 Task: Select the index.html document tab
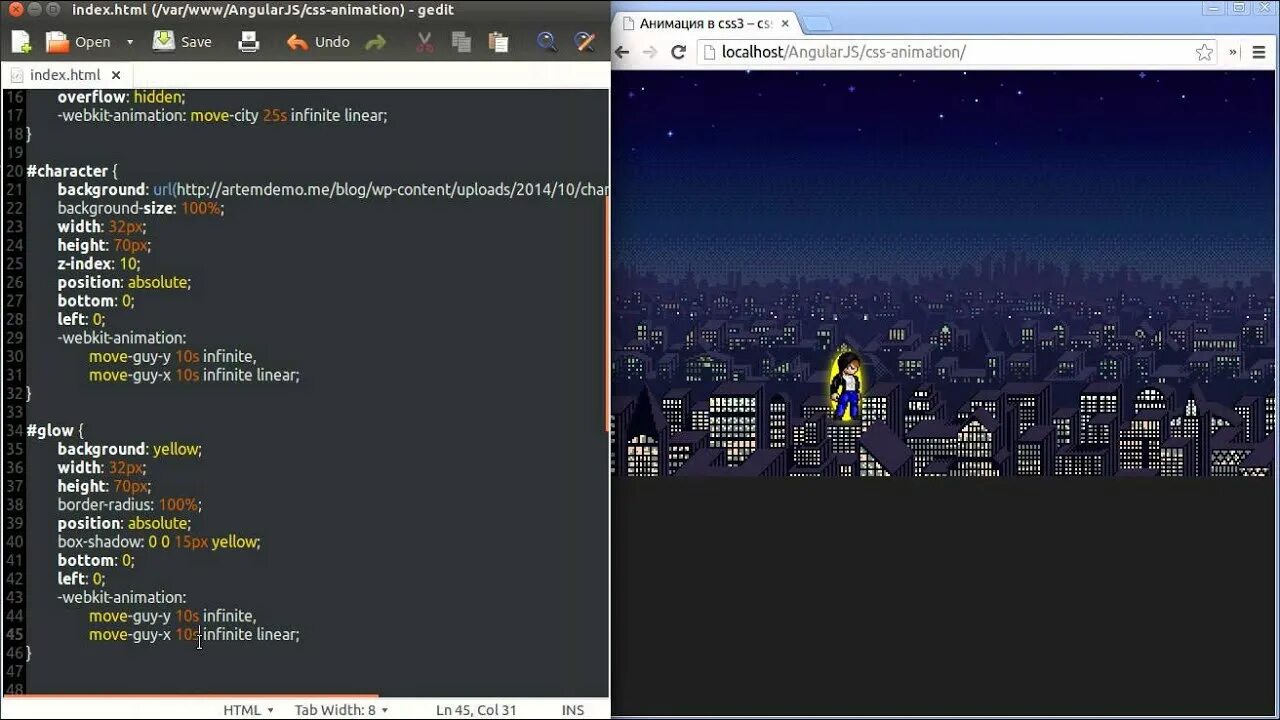pos(65,75)
